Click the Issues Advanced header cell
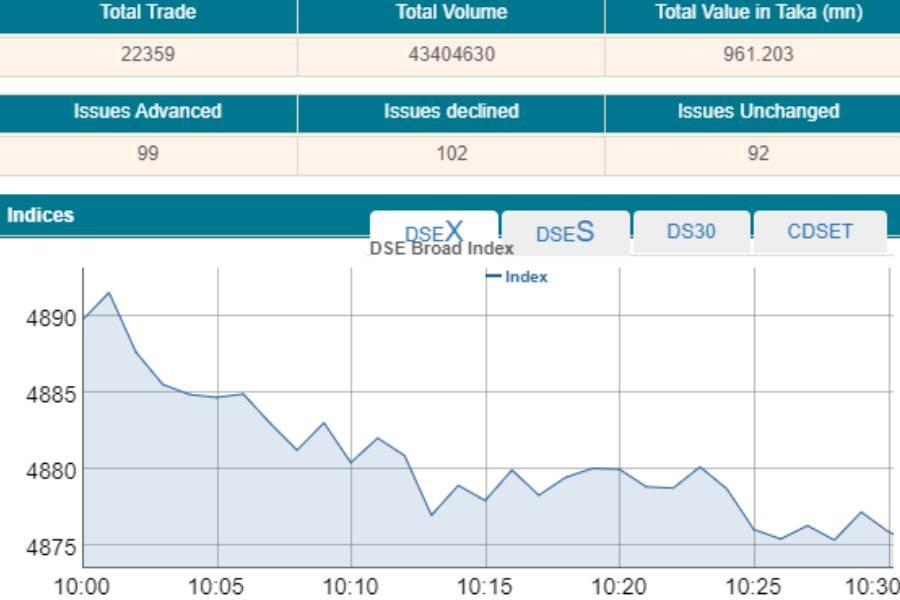900x600 pixels. [x=148, y=111]
